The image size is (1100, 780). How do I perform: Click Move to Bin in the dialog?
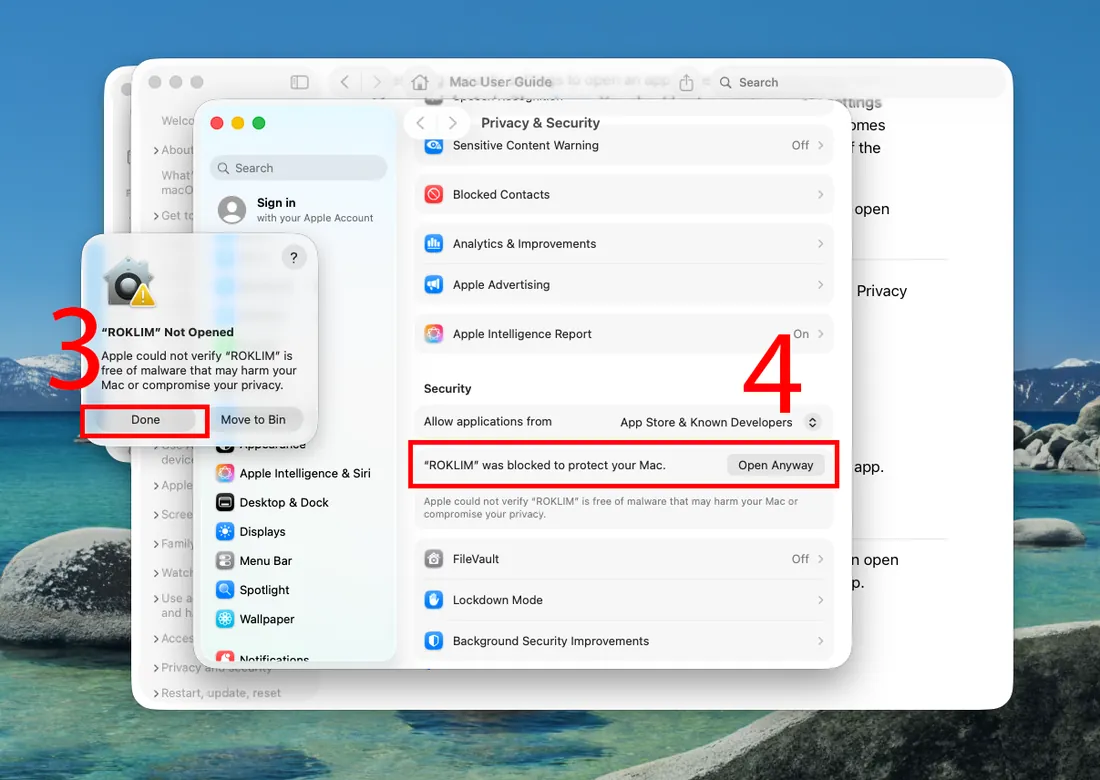(253, 419)
